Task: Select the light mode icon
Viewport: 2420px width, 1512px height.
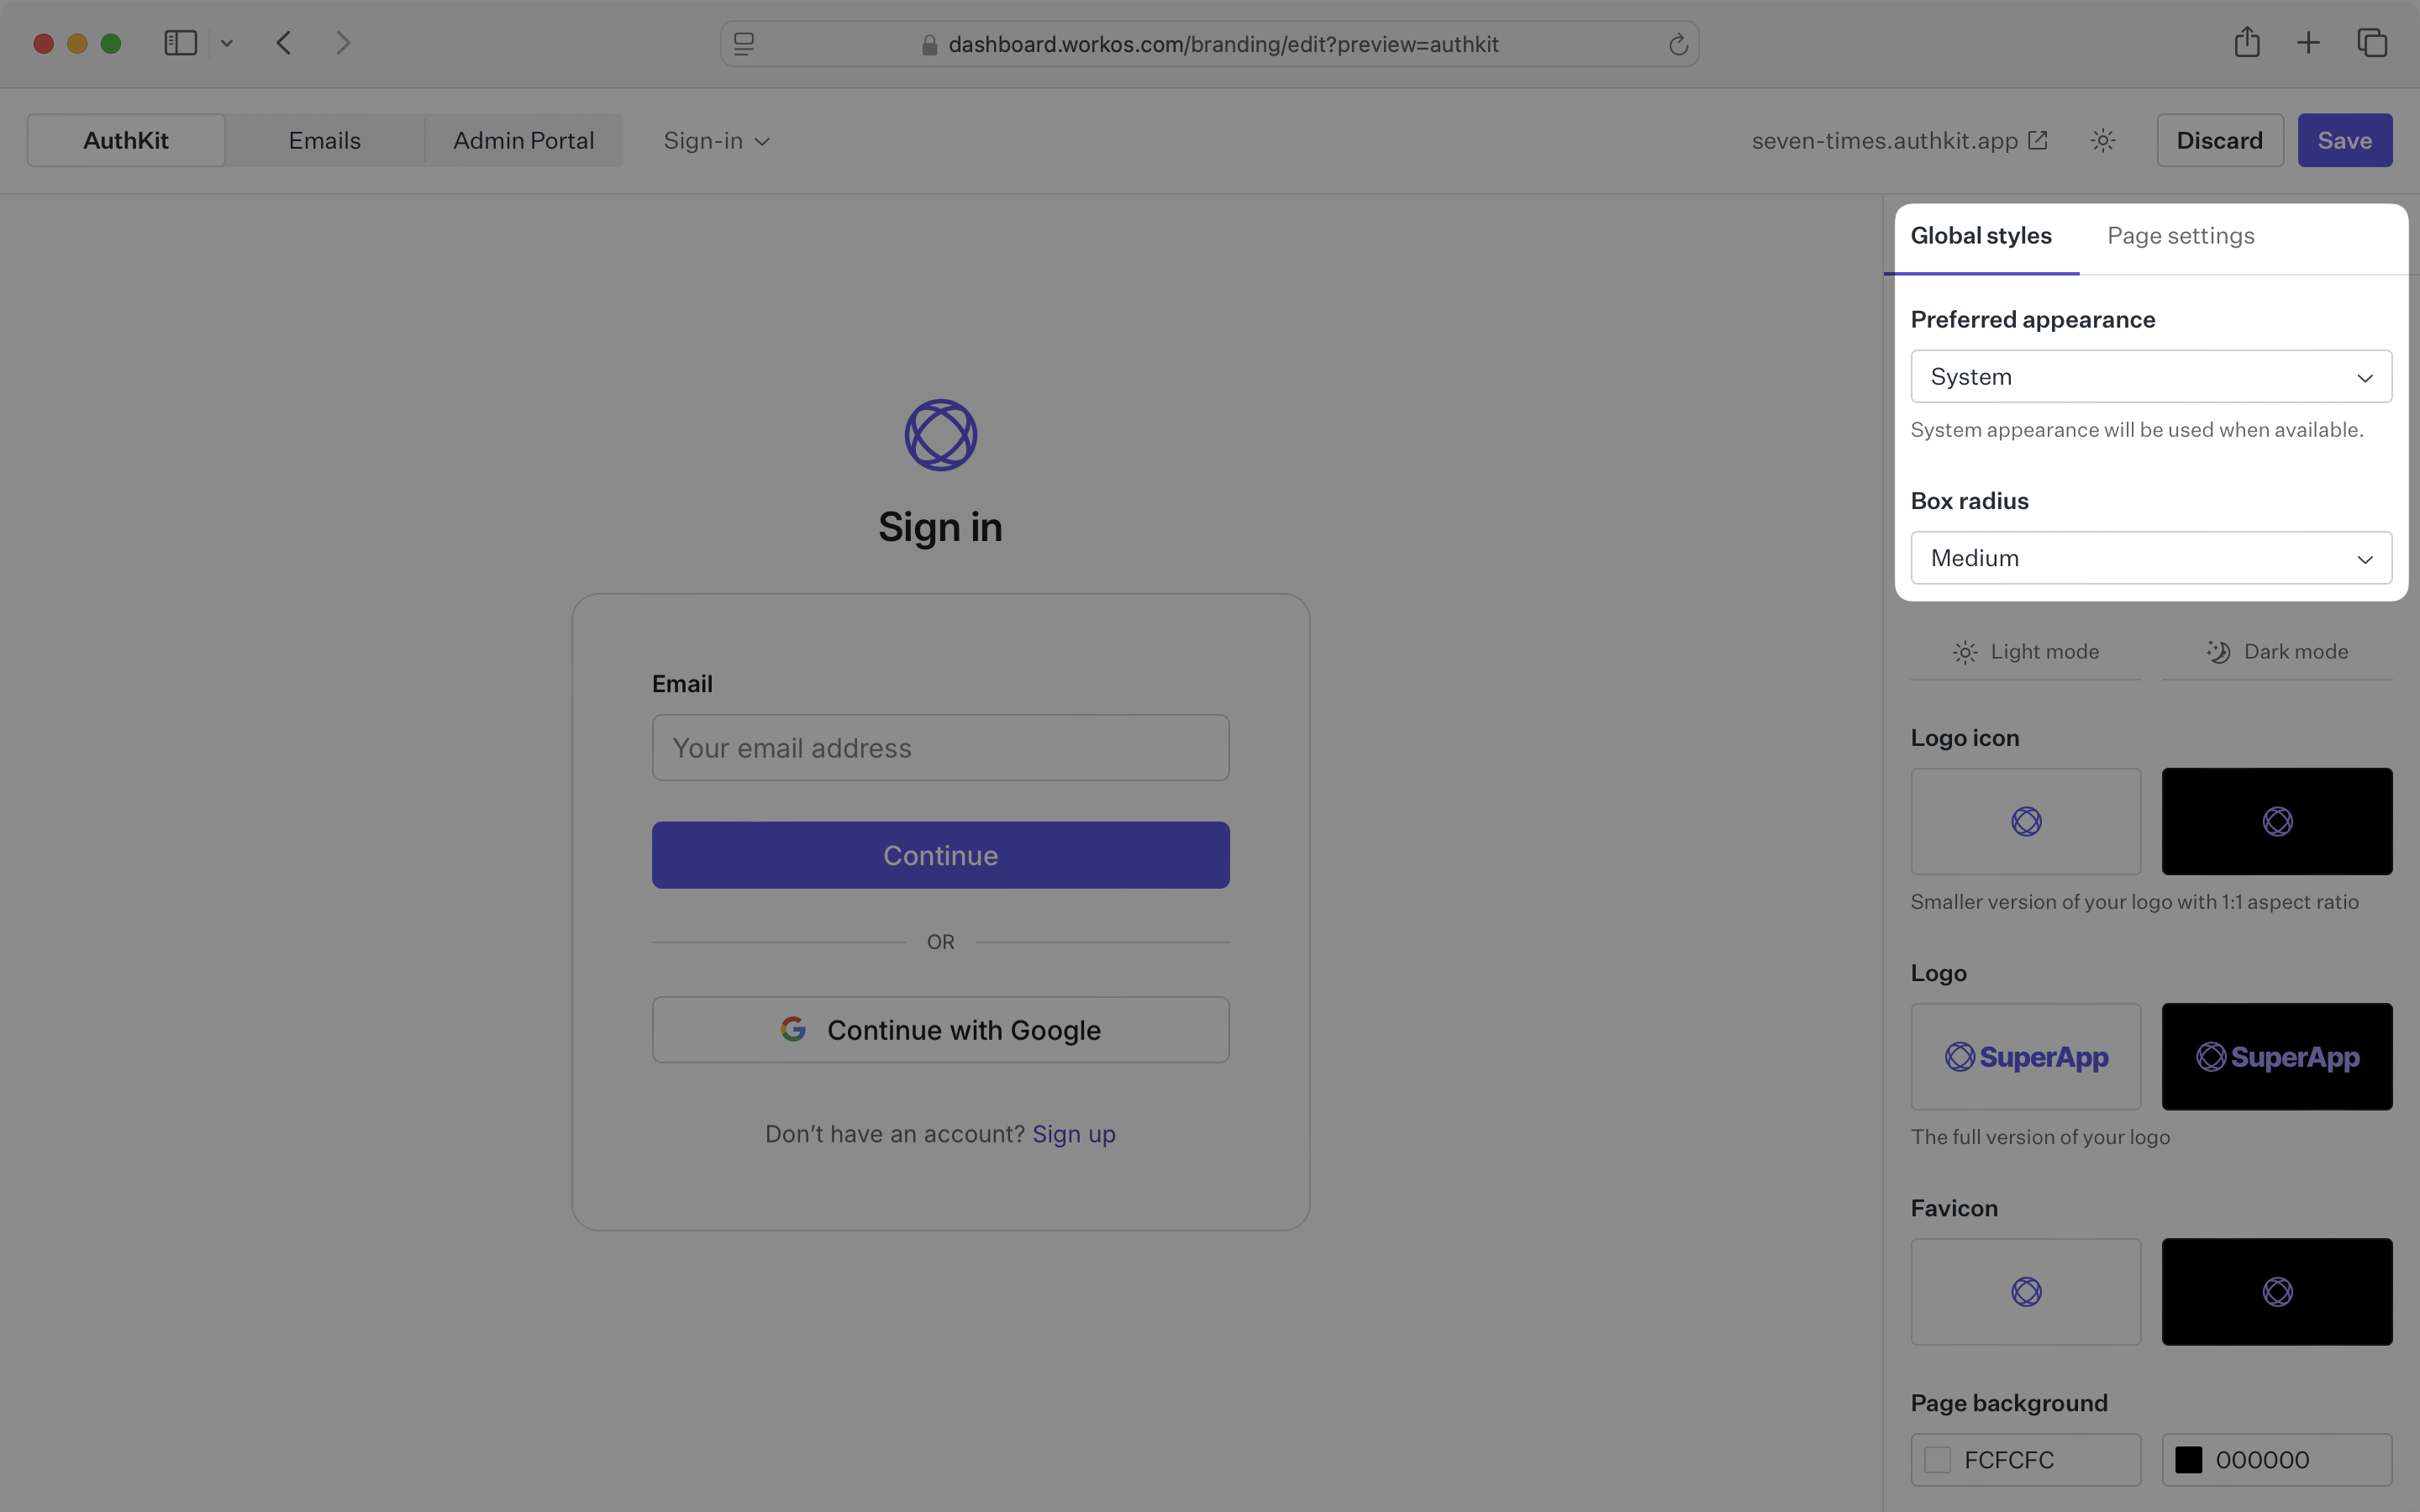Action: point(1964,652)
